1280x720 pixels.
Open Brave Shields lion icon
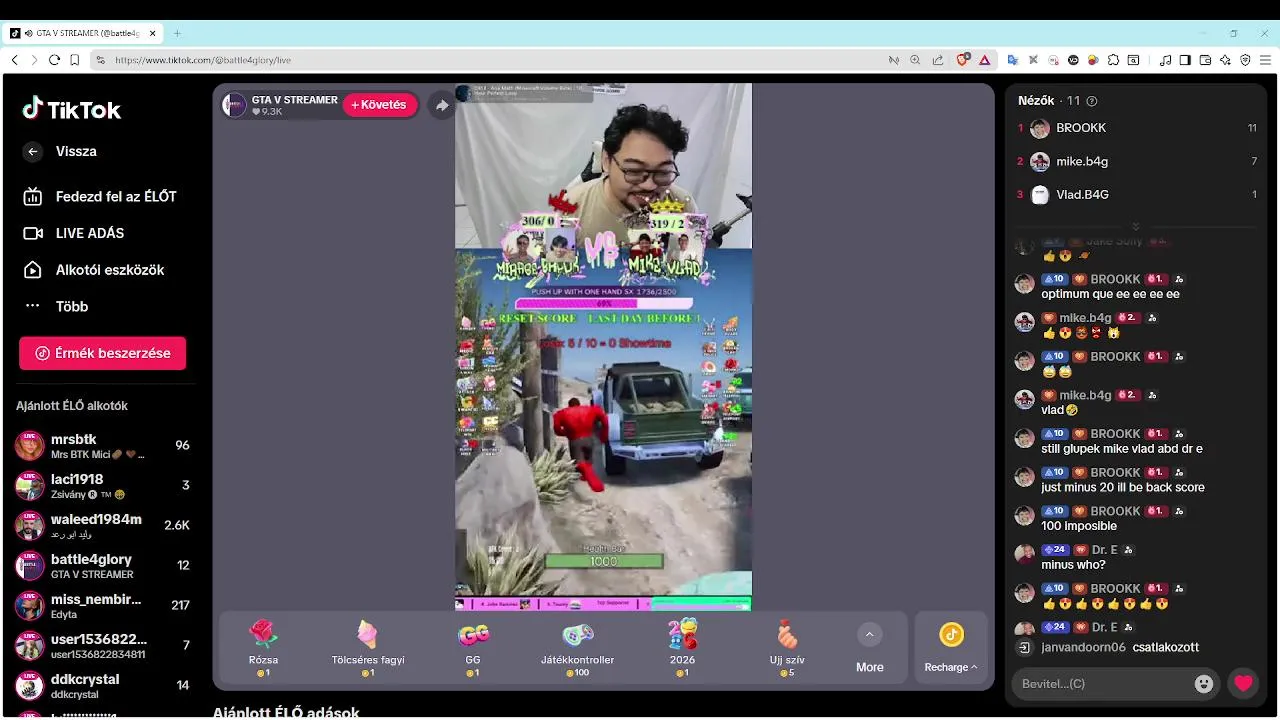pos(963,60)
